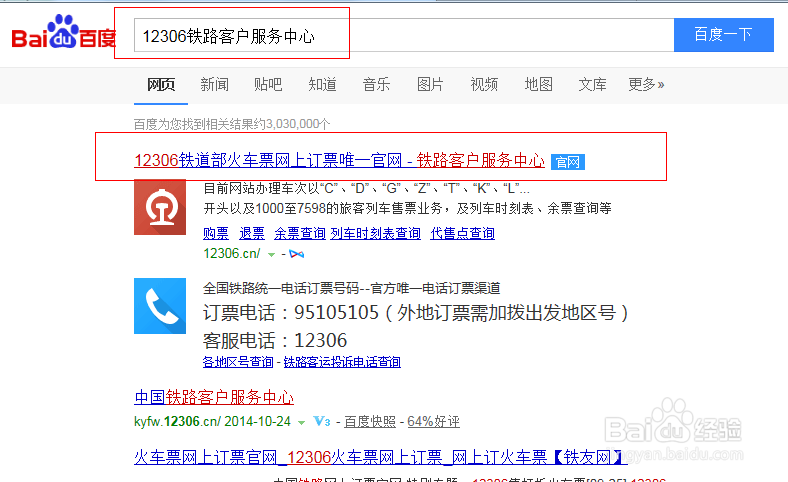Viewport: 788px width, 482px height.
Task: Click the green 12306.cn/ URL
Action: click(x=232, y=253)
